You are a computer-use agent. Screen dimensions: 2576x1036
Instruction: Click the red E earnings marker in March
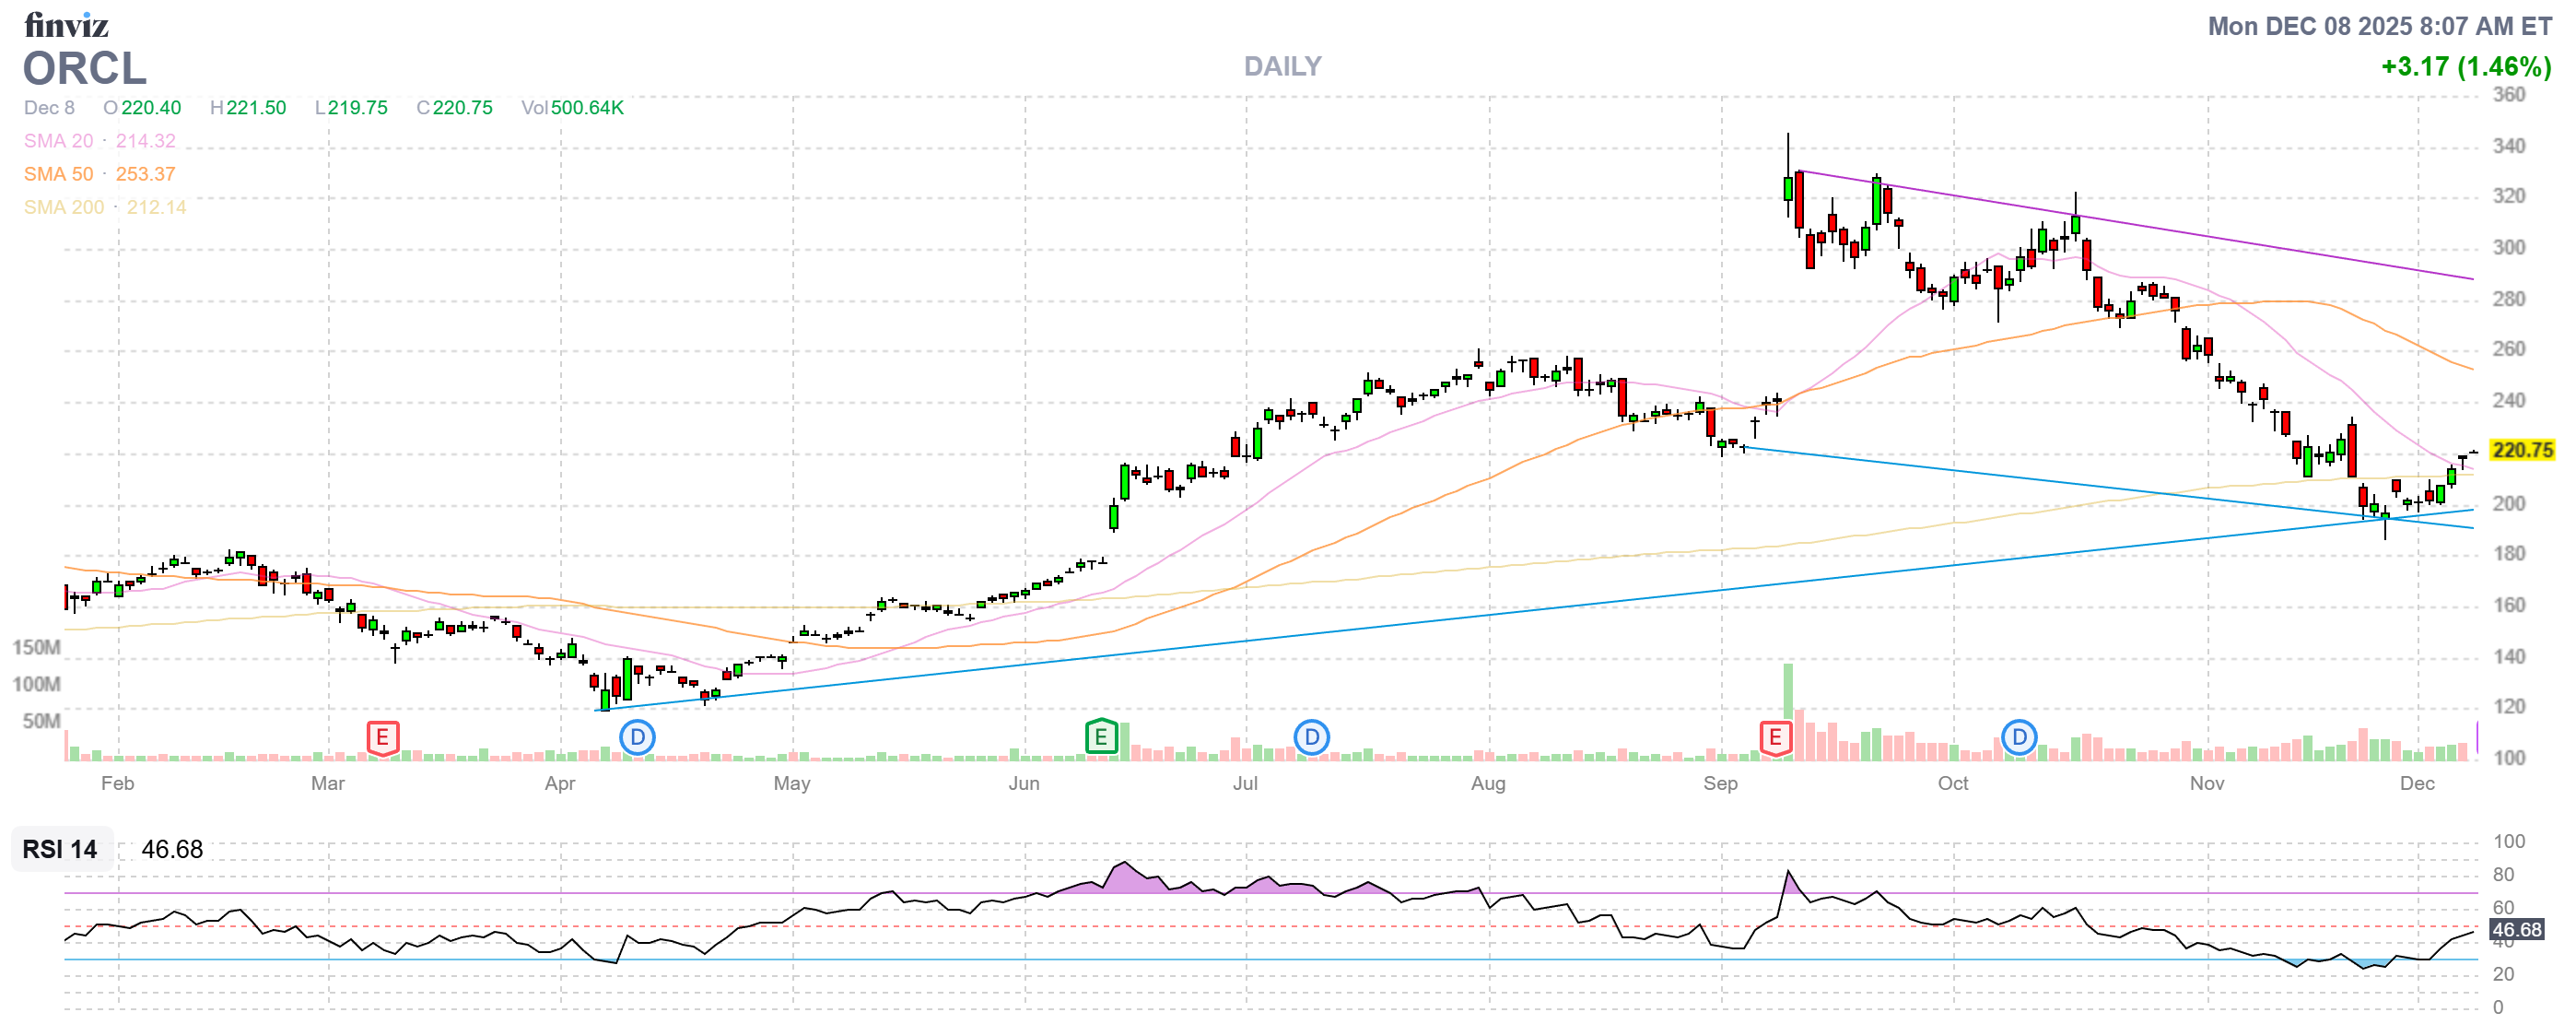pos(381,737)
